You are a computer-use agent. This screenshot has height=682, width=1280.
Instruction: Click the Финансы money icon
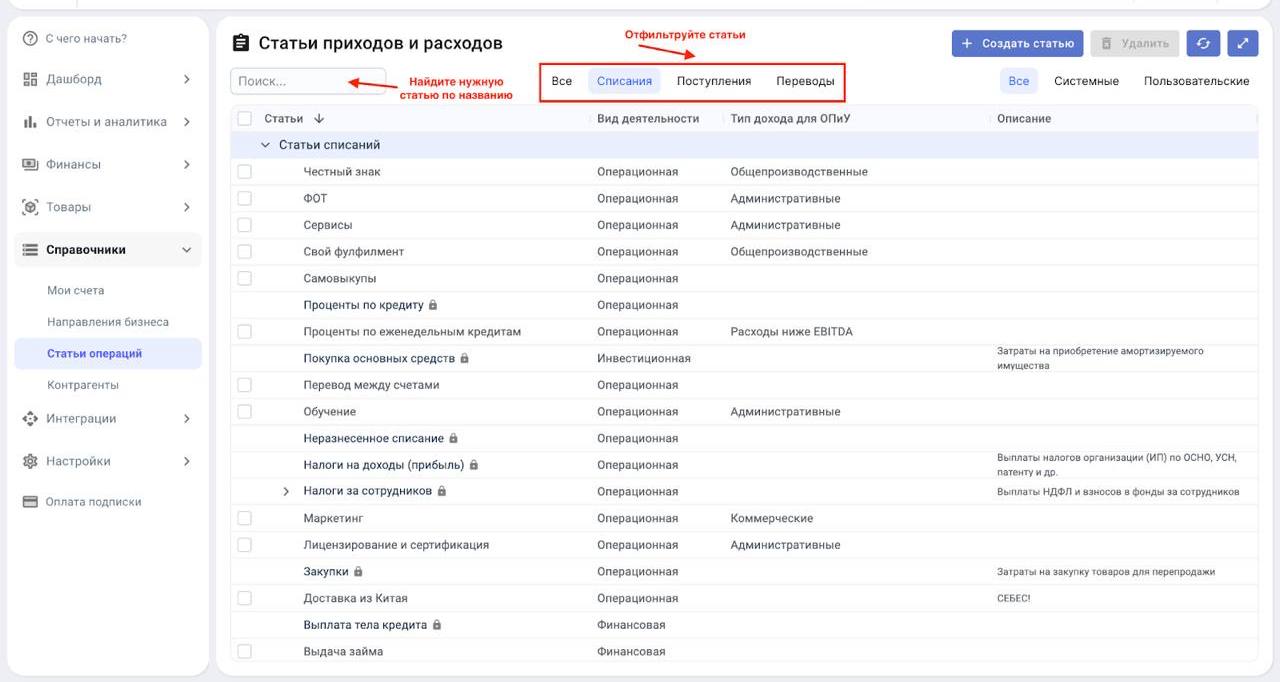point(30,164)
